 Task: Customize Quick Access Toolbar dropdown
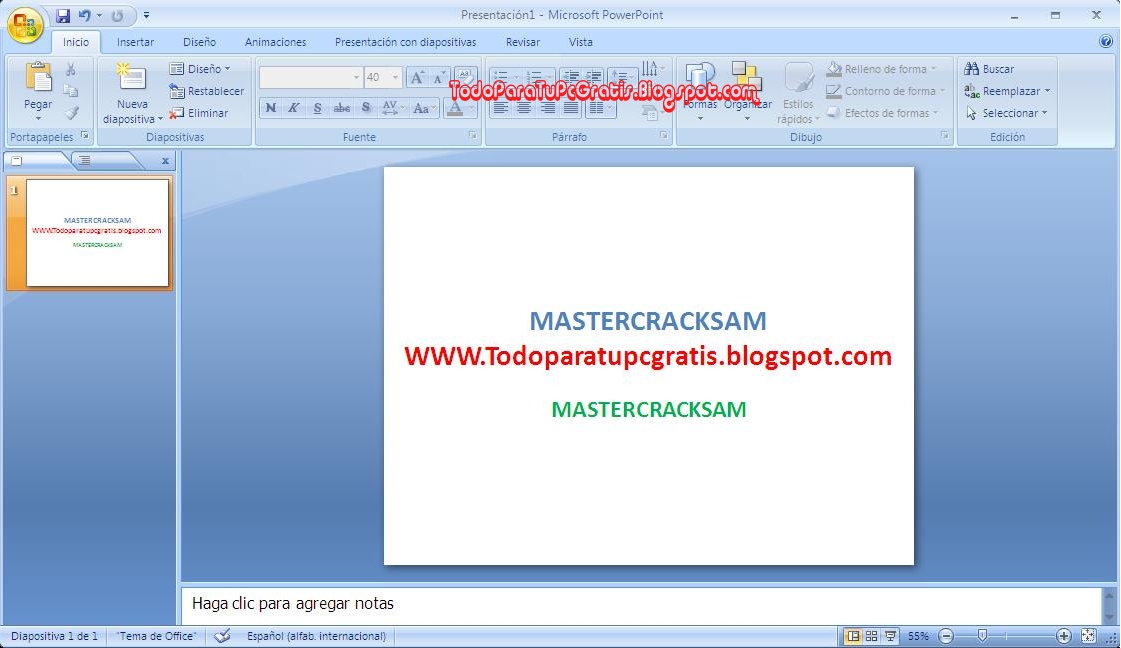click(x=146, y=15)
